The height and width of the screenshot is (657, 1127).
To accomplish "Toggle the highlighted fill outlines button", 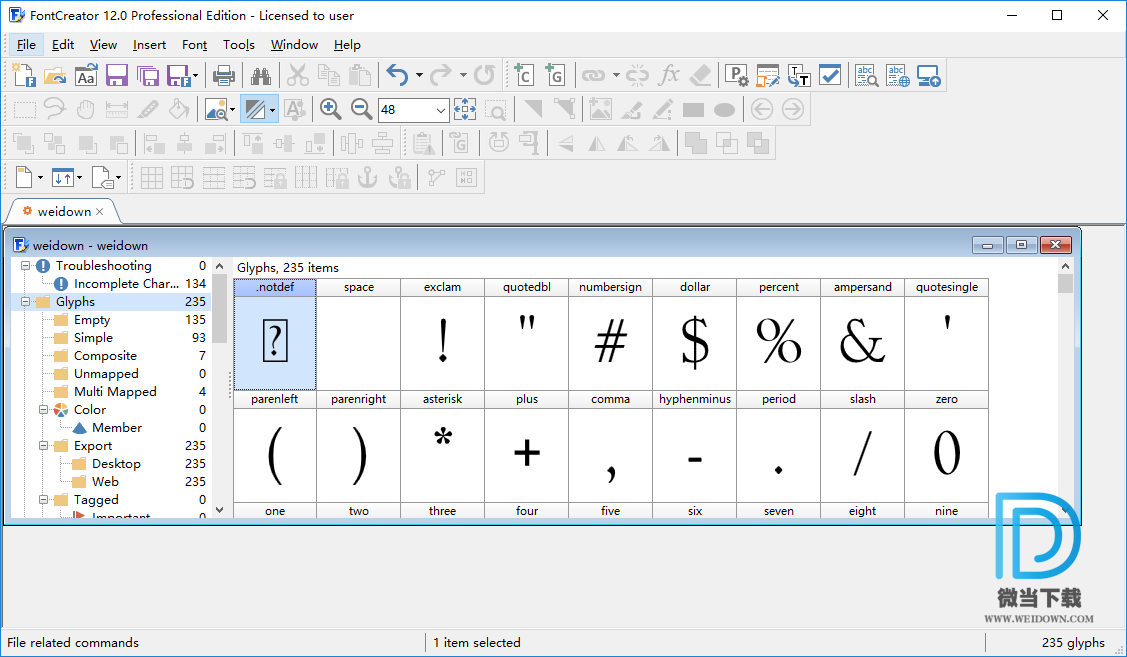I will point(255,110).
